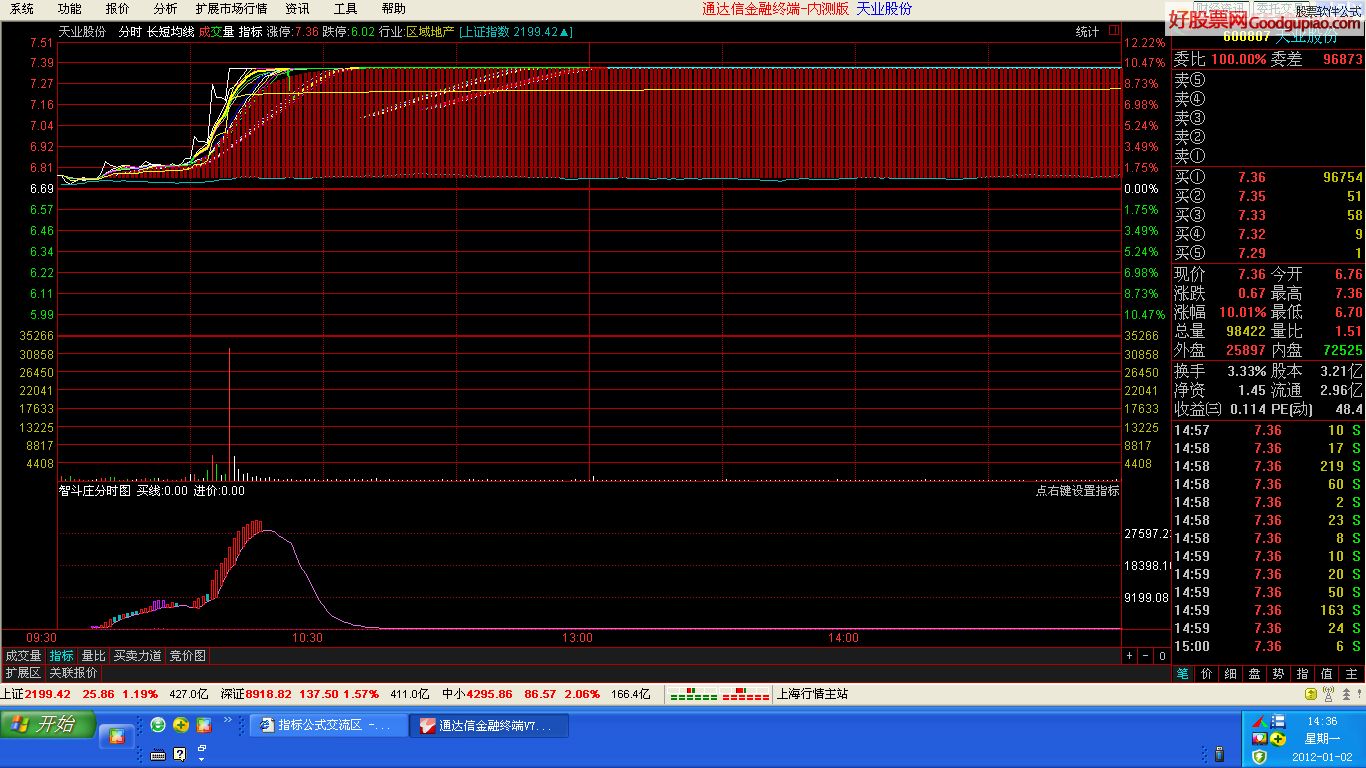1366x768 pixels.
Task: Click 点右键设置指标 hint text
Action: [1077, 491]
